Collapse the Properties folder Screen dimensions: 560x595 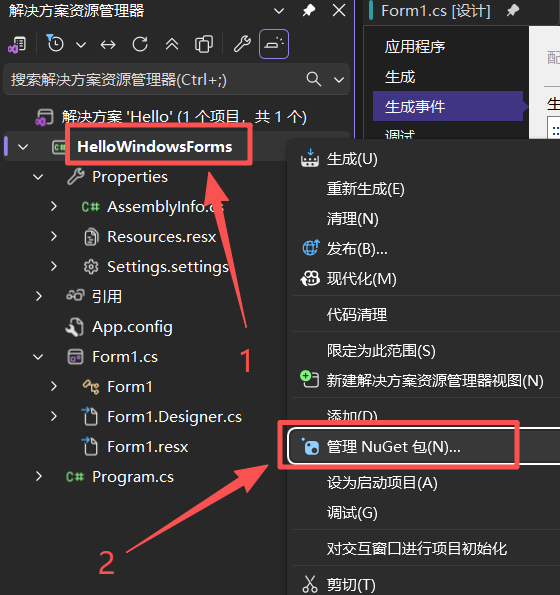38,177
